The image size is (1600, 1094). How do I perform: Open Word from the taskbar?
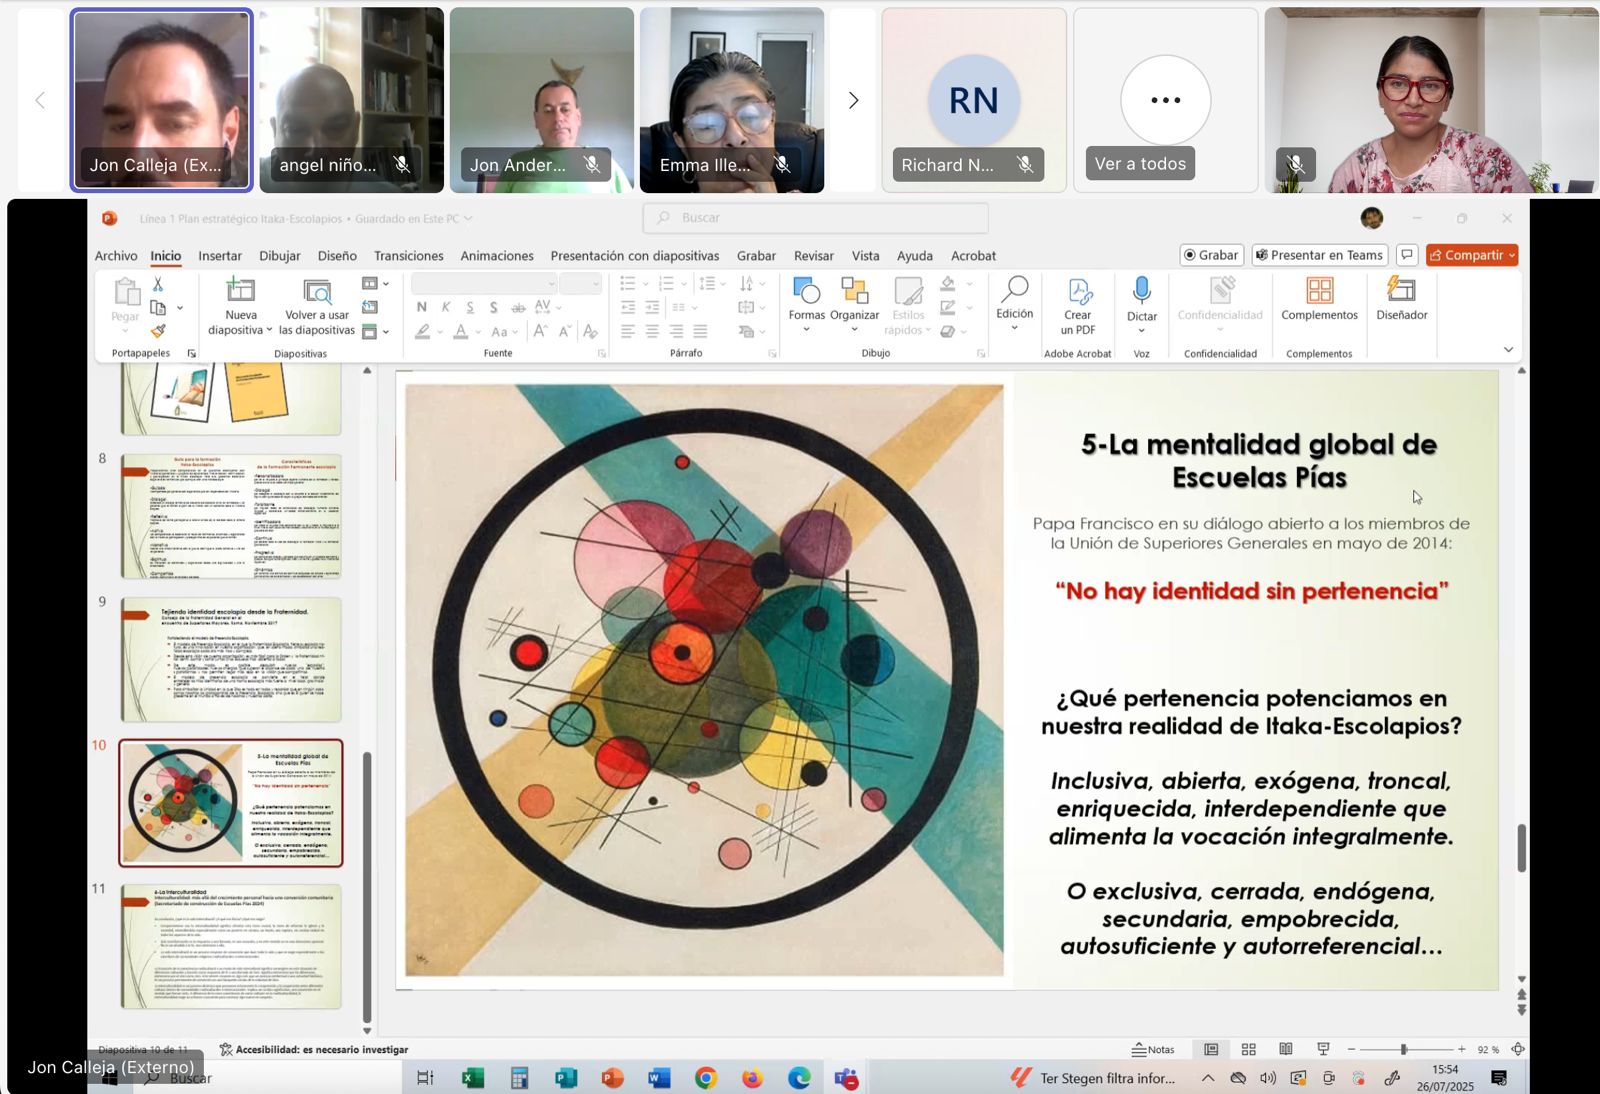click(x=659, y=1078)
